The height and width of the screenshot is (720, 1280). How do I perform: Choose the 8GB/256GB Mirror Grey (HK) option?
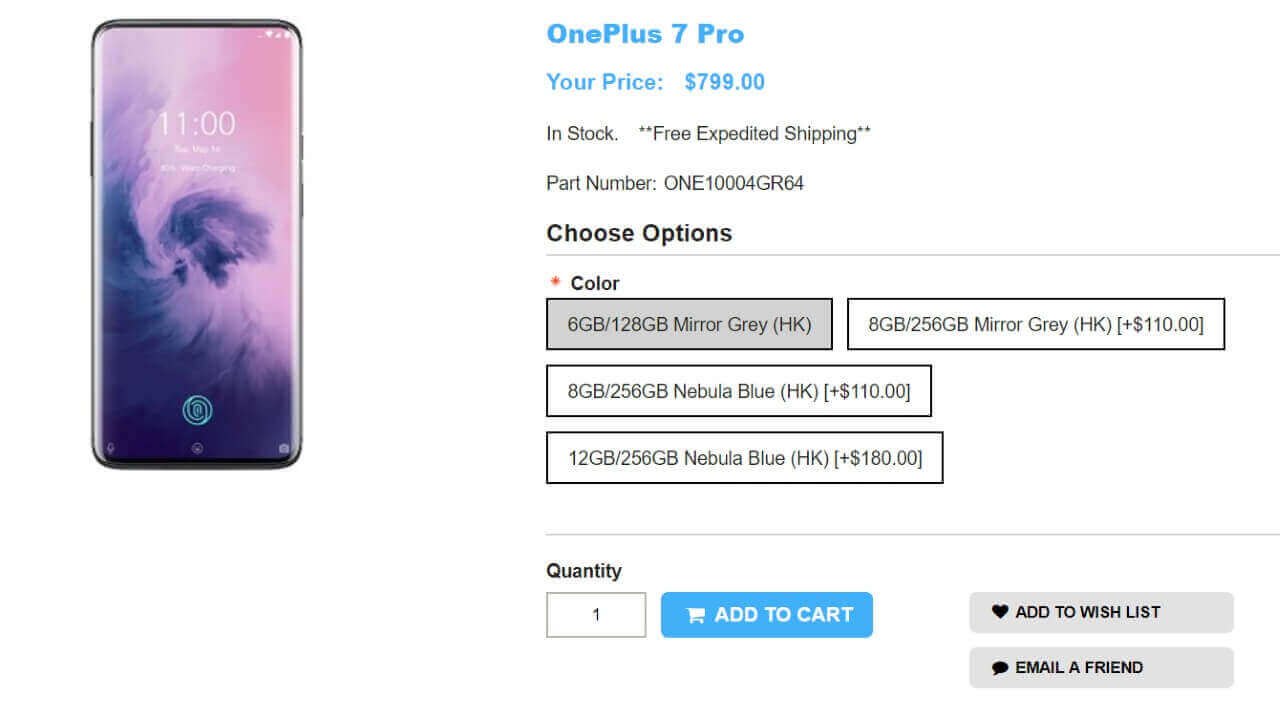[1035, 324]
